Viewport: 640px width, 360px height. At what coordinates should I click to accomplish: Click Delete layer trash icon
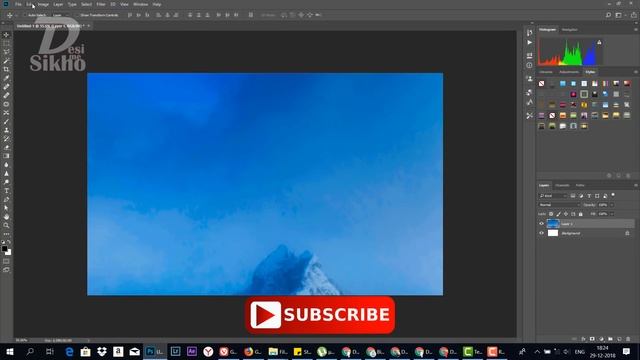click(628, 339)
